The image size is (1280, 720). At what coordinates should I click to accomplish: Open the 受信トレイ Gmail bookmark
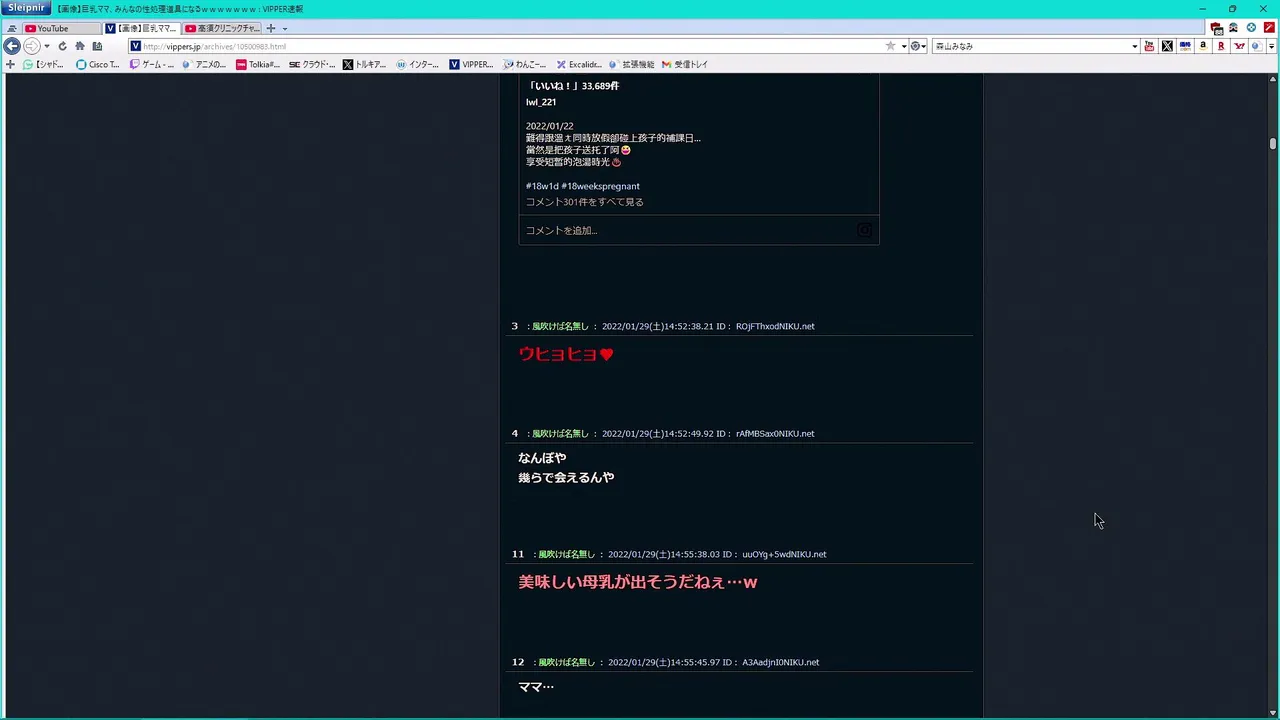coord(685,64)
